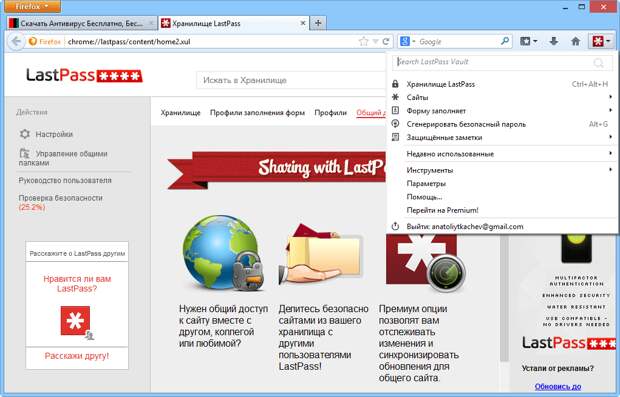Expand the Инструменты submenu

[x=610, y=170]
